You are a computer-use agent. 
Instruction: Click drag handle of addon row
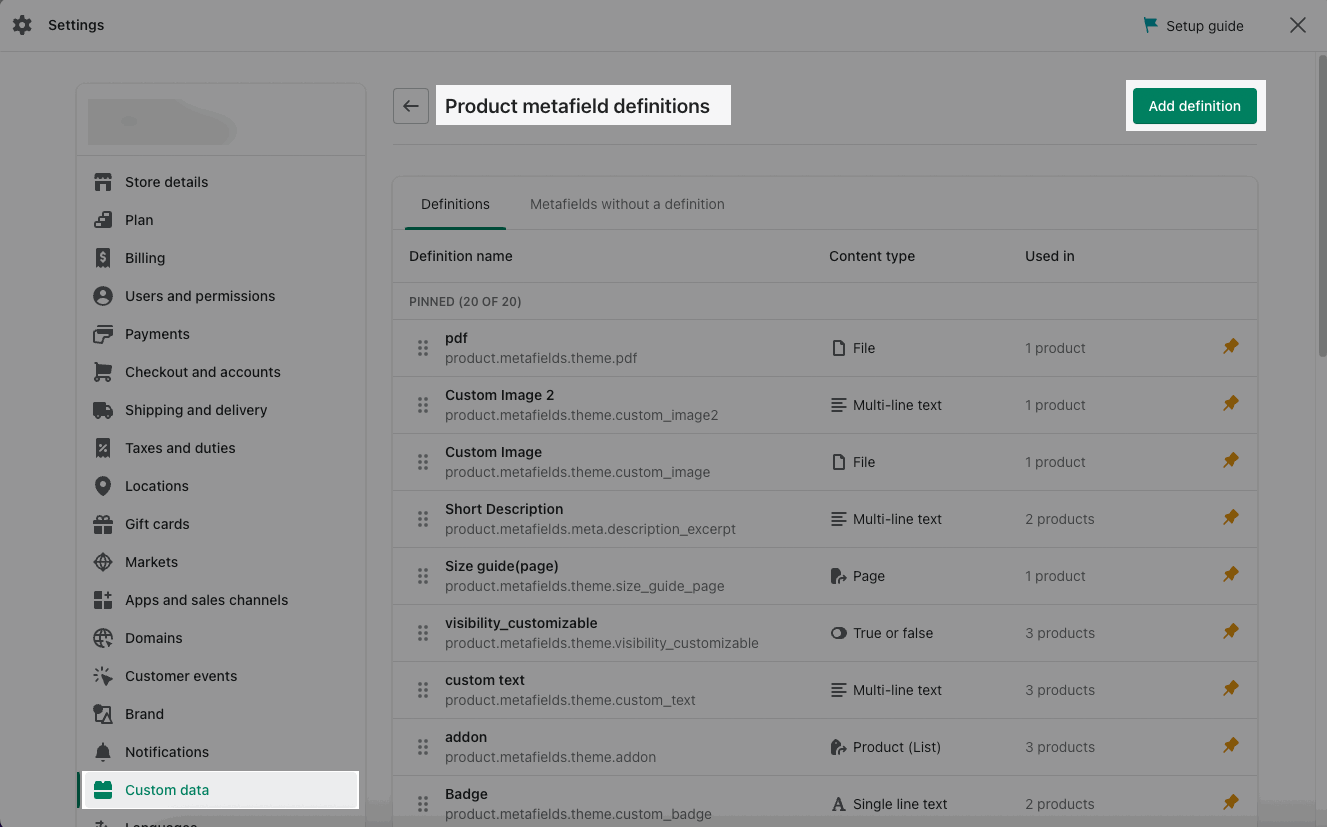(423, 747)
